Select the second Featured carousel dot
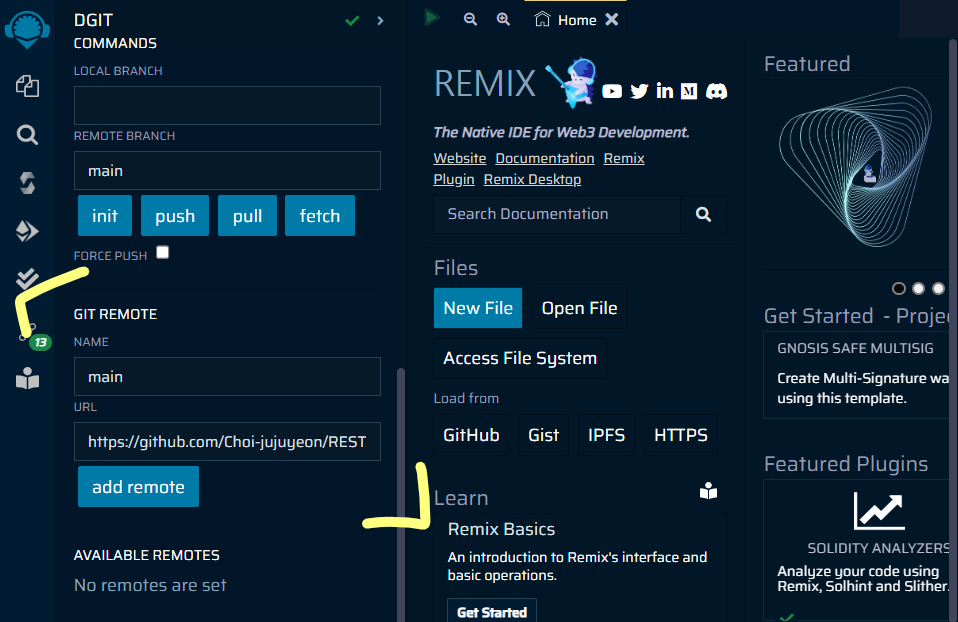 click(918, 288)
